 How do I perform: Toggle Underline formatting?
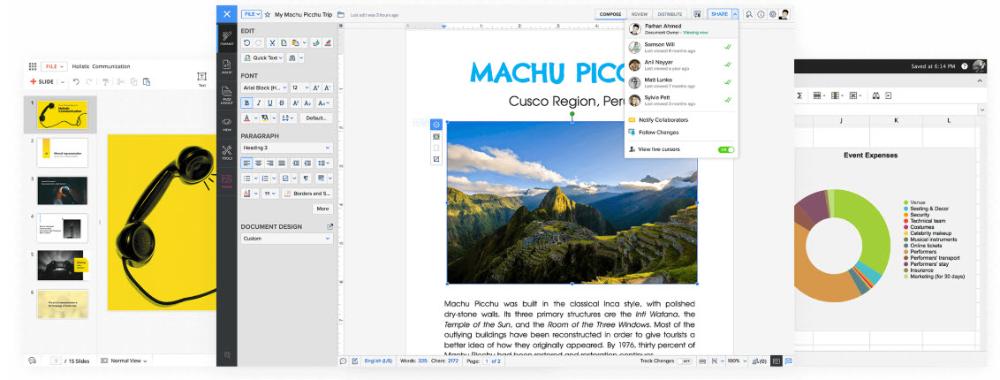click(270, 103)
